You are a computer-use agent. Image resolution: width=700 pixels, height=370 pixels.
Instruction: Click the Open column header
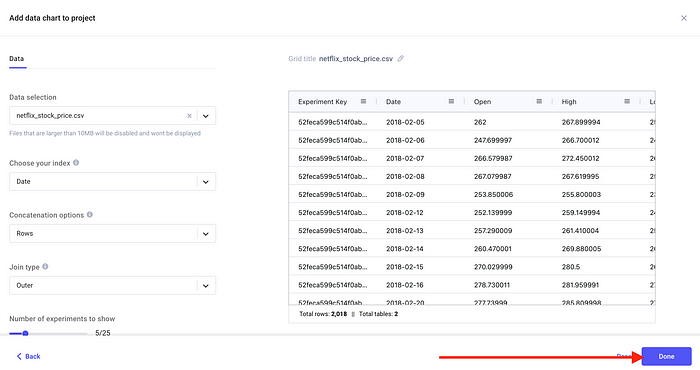482,102
